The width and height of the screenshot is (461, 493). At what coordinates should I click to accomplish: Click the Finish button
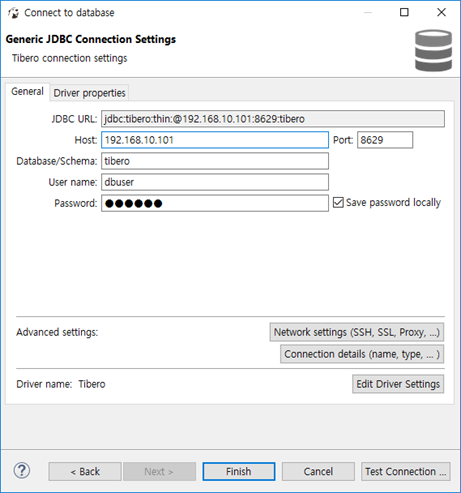(x=239, y=471)
